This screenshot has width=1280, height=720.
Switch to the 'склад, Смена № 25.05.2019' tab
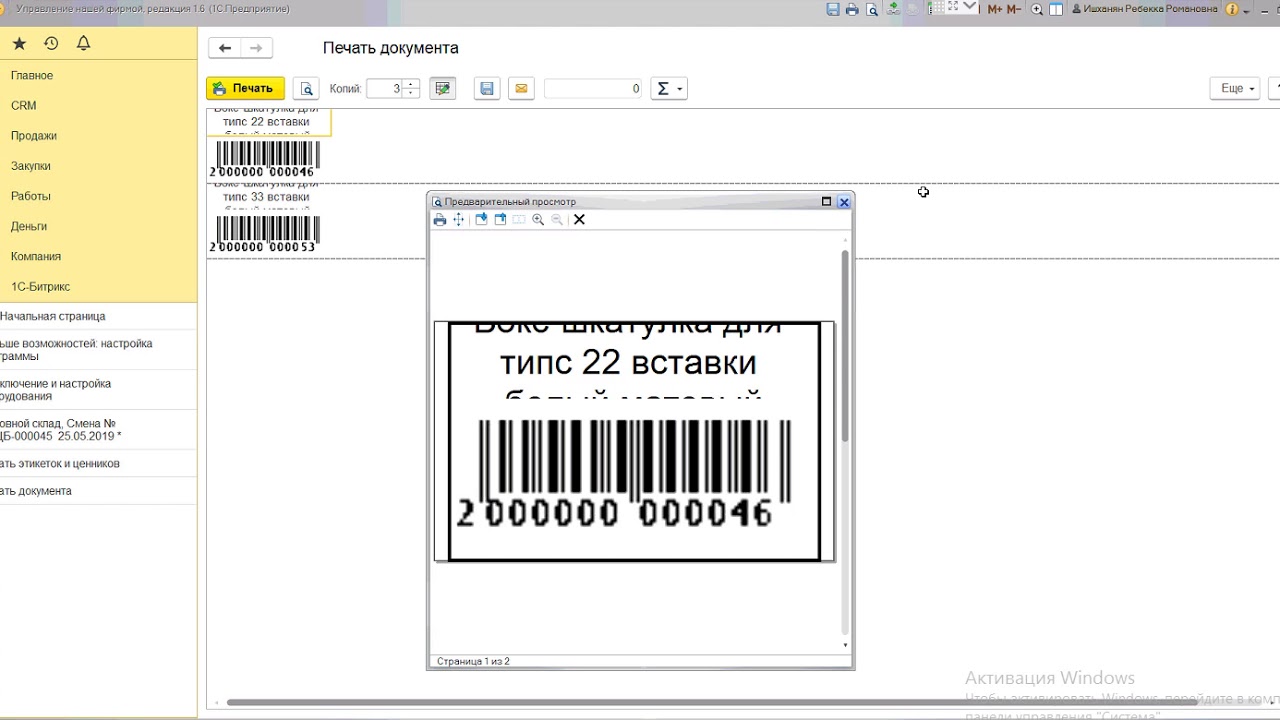(x=98, y=430)
